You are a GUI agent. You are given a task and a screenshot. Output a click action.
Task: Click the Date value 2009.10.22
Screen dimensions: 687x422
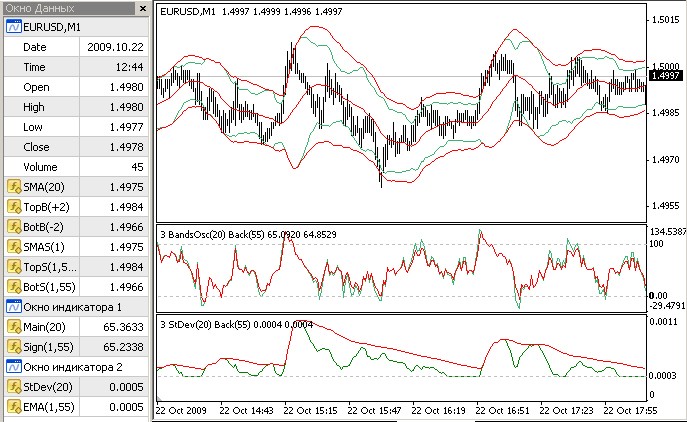point(113,46)
